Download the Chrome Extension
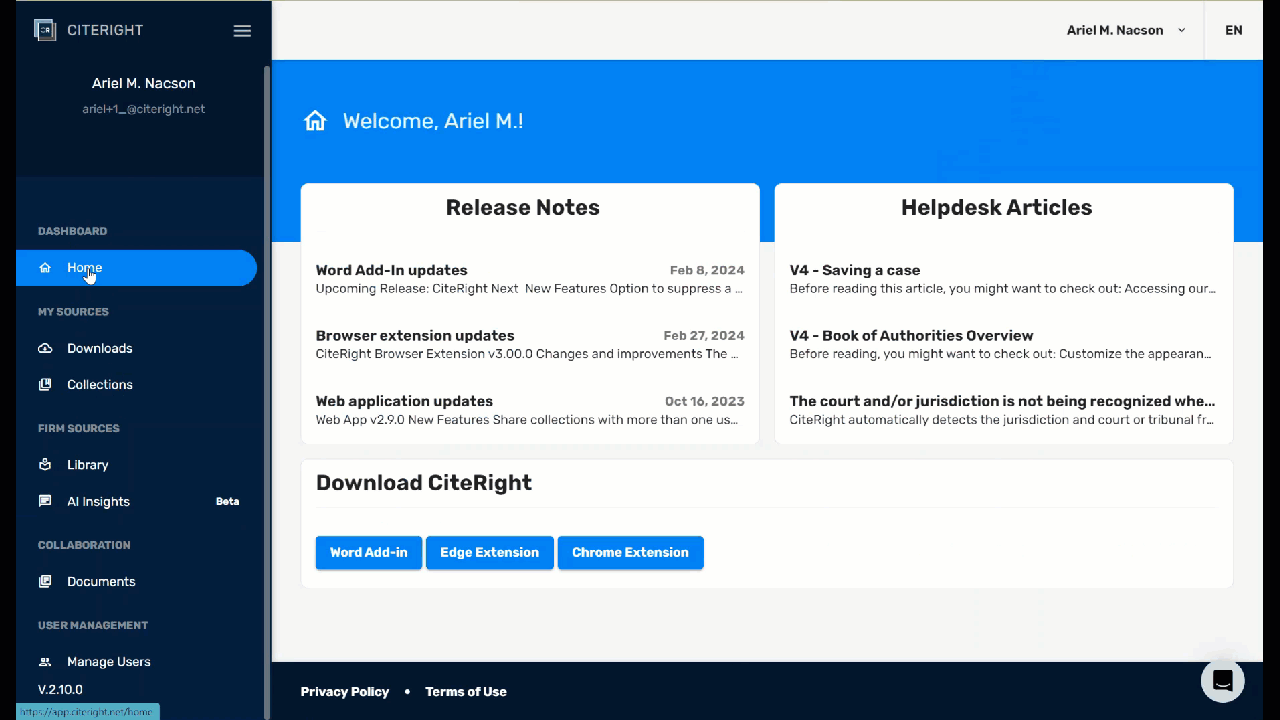The width and height of the screenshot is (1280, 720). click(x=630, y=552)
